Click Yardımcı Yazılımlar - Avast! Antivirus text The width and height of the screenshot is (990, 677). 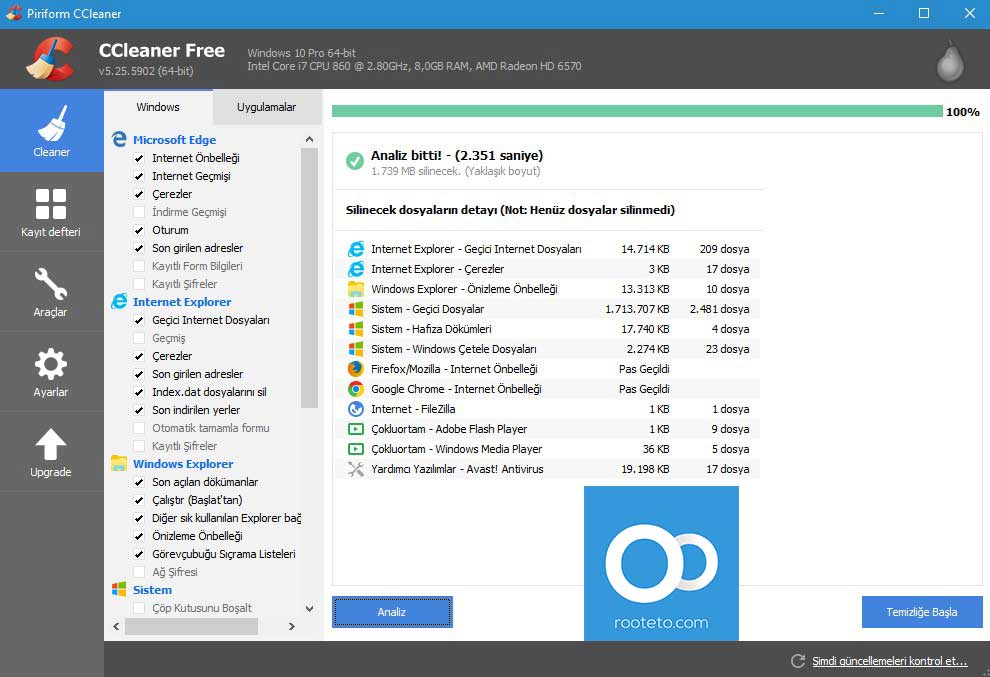[457, 469]
